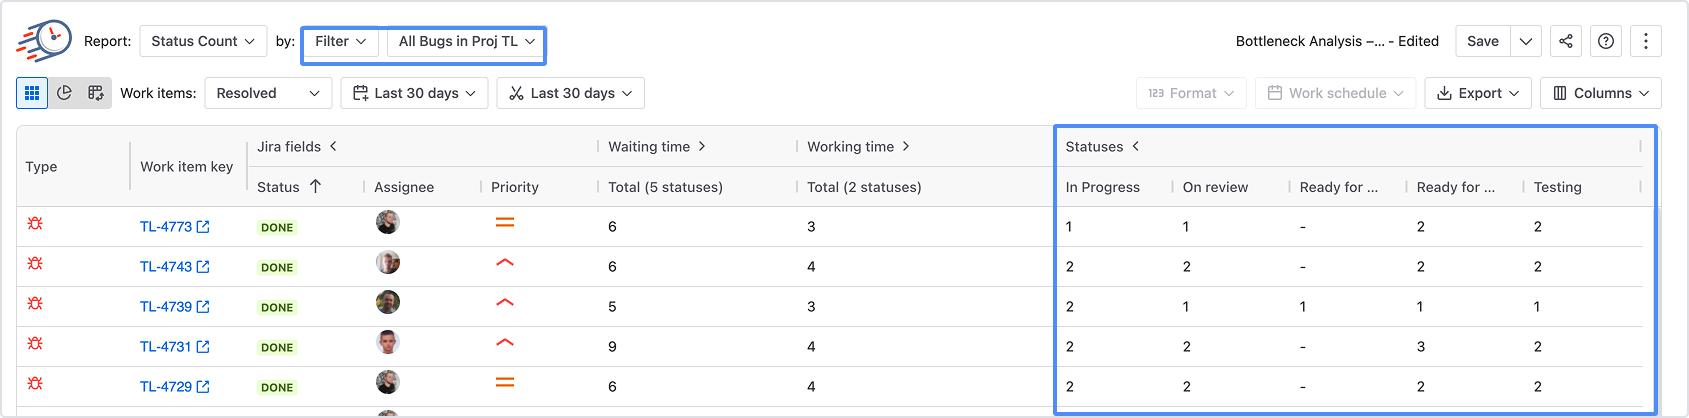The width and height of the screenshot is (1689, 418).
Task: Click the bug type icon for TL-4729
Action: pyautogui.click(x=35, y=383)
